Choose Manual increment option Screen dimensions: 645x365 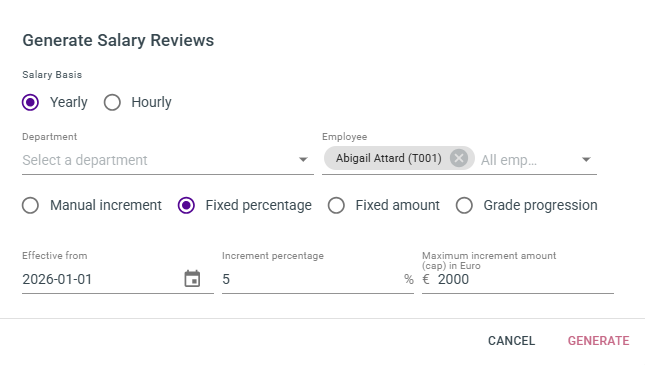click(x=30, y=205)
